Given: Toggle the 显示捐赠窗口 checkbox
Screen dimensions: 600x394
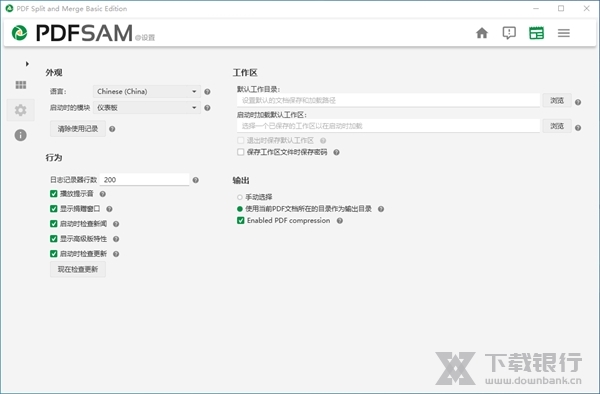Looking at the screenshot, I should (54, 209).
